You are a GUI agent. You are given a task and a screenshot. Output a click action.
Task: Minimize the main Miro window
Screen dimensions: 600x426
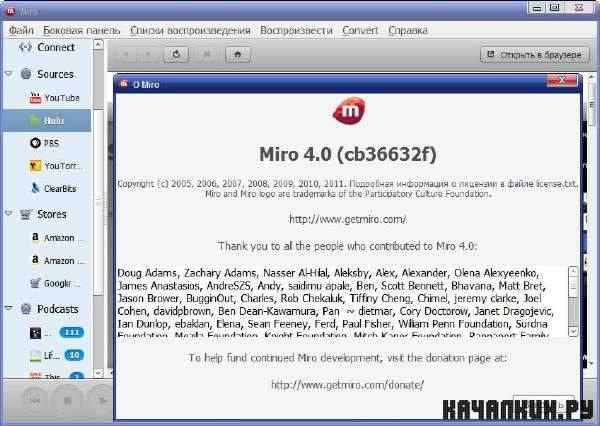(x=537, y=8)
